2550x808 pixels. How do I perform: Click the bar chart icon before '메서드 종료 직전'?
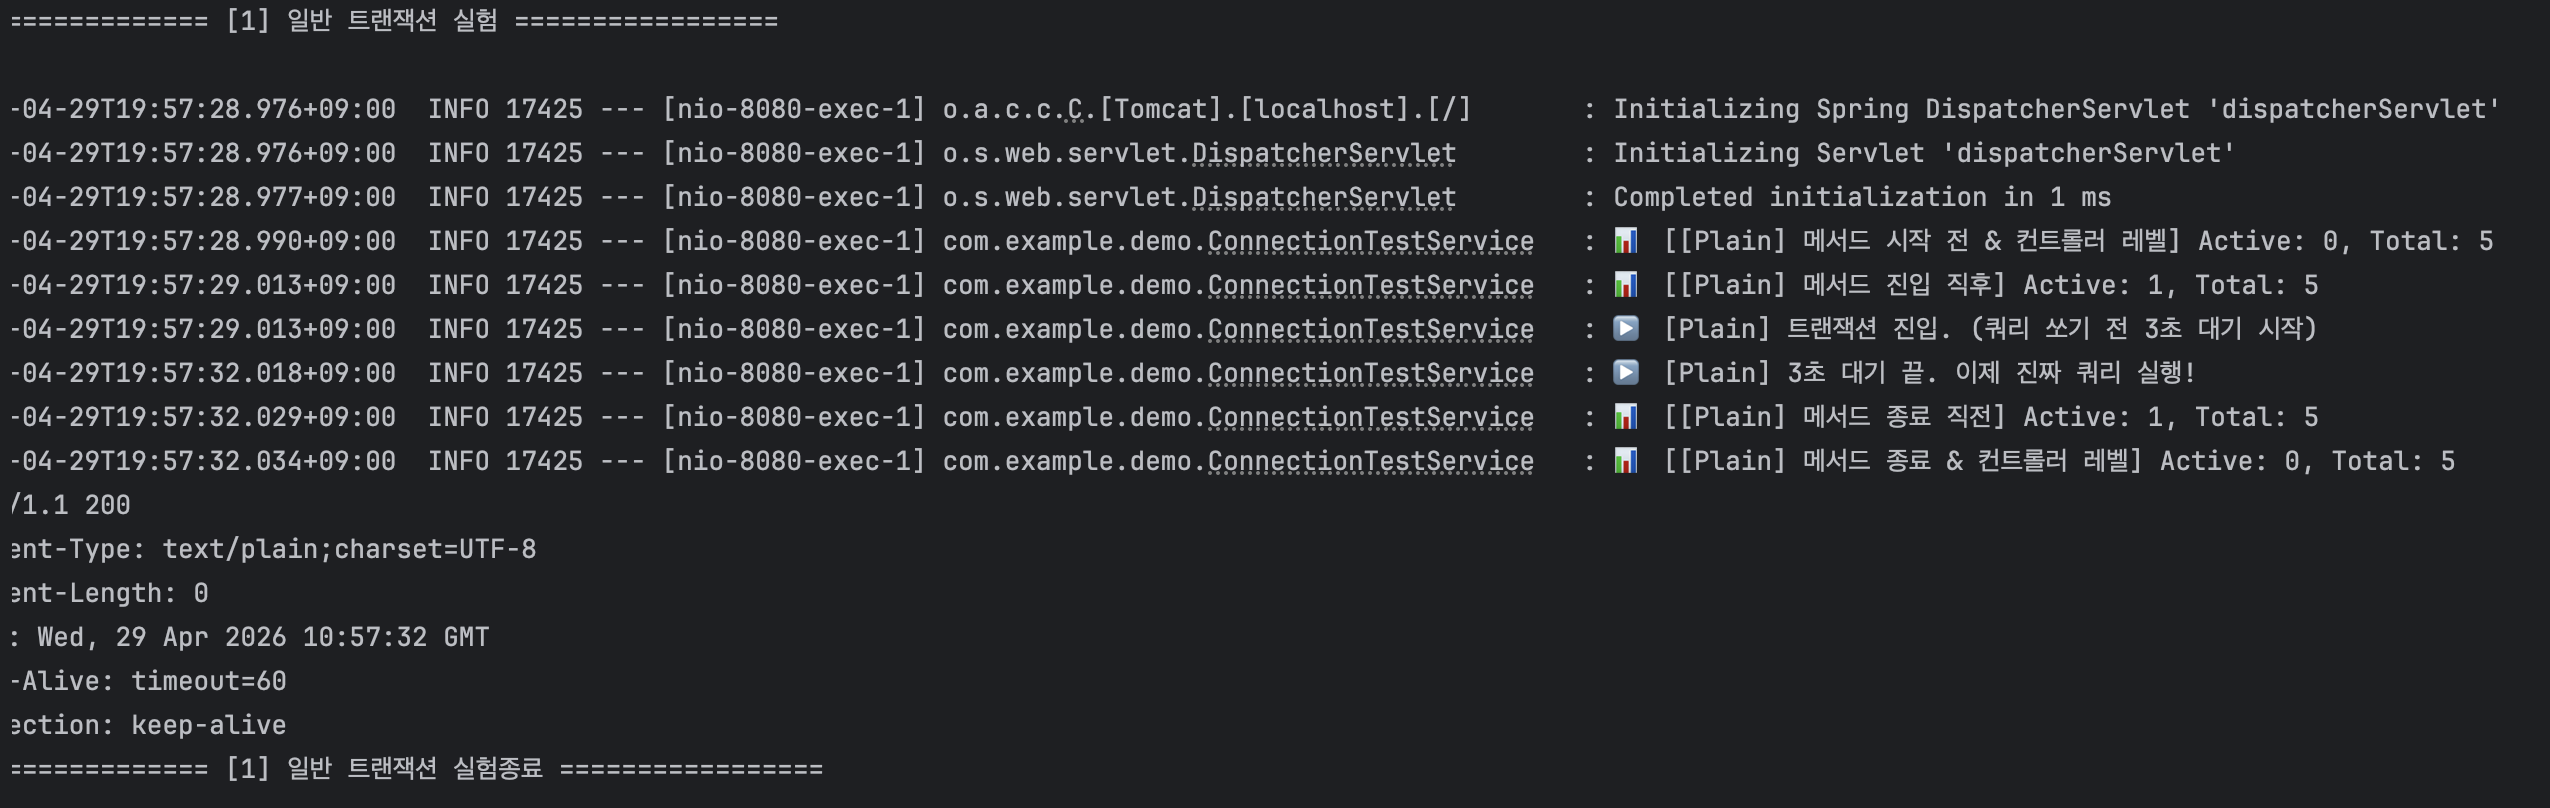[1626, 417]
